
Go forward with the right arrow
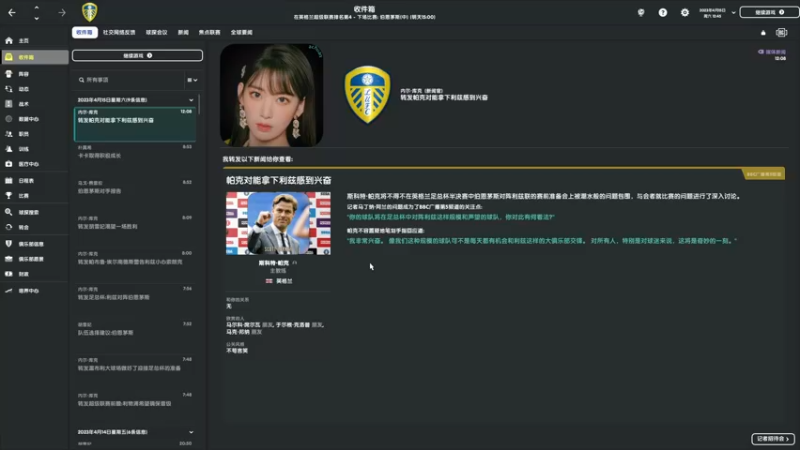pyautogui.click(x=62, y=12)
